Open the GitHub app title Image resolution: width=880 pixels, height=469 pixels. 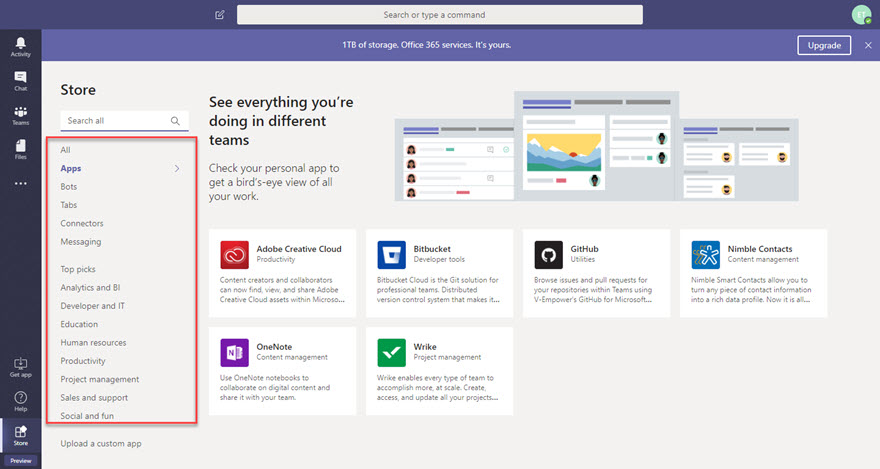pyautogui.click(x=584, y=249)
